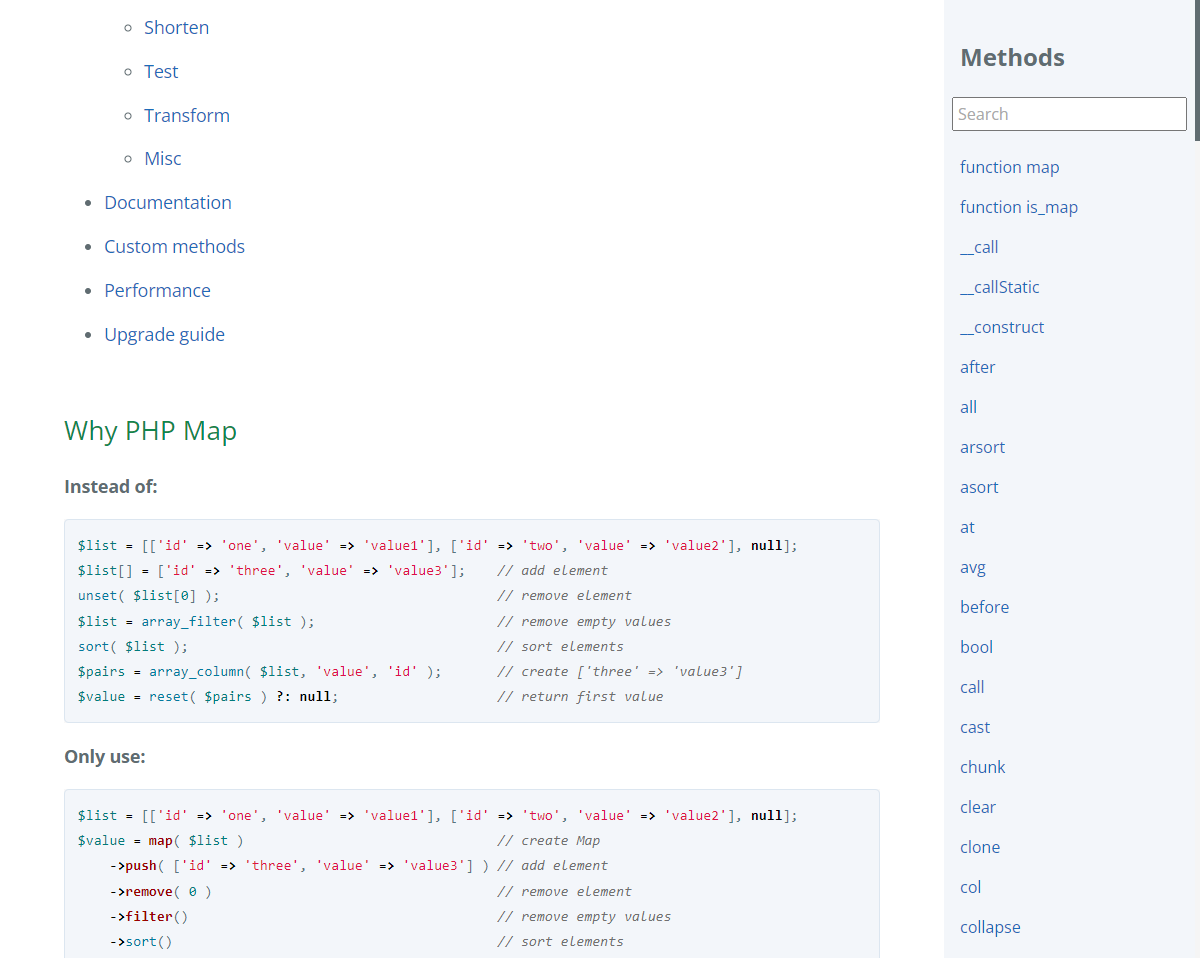The image size is (1200, 958).
Task: Open the avg method link
Action: [972, 567]
